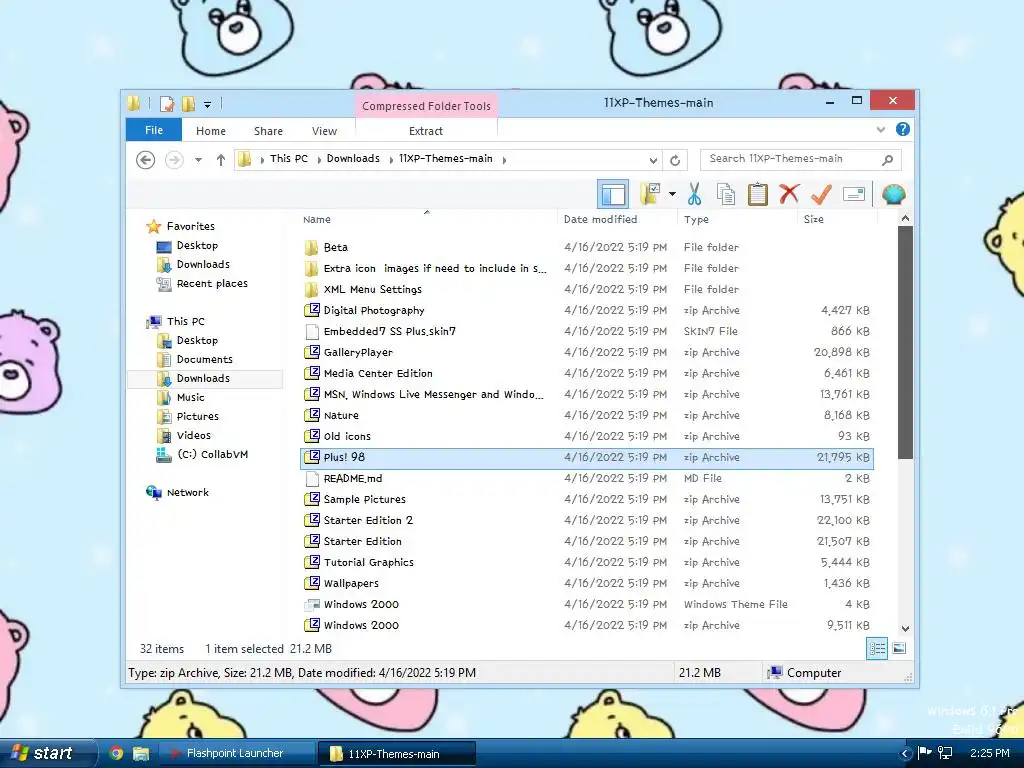Click the New Folder icon in the title bar
This screenshot has width=1024, height=768.
pos(189,103)
